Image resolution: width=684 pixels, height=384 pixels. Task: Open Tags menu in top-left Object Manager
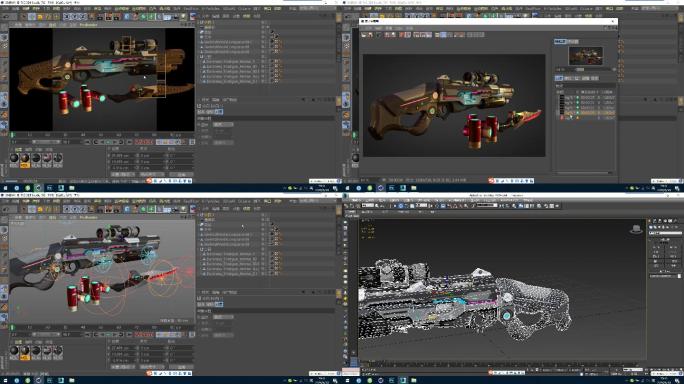(247, 16)
